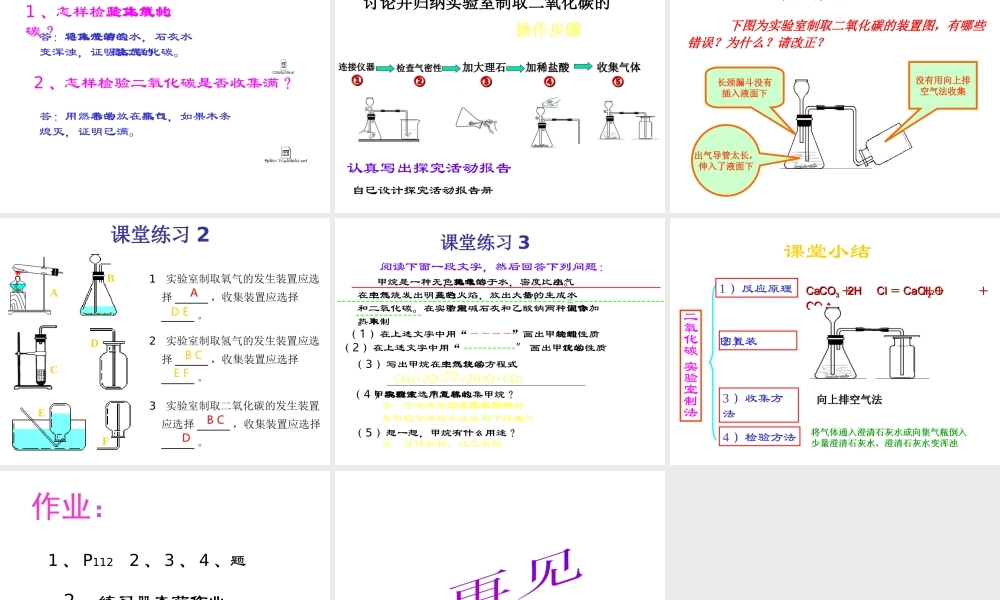
Task: Click apparatus B conical flask with funnel
Action: tap(98, 285)
